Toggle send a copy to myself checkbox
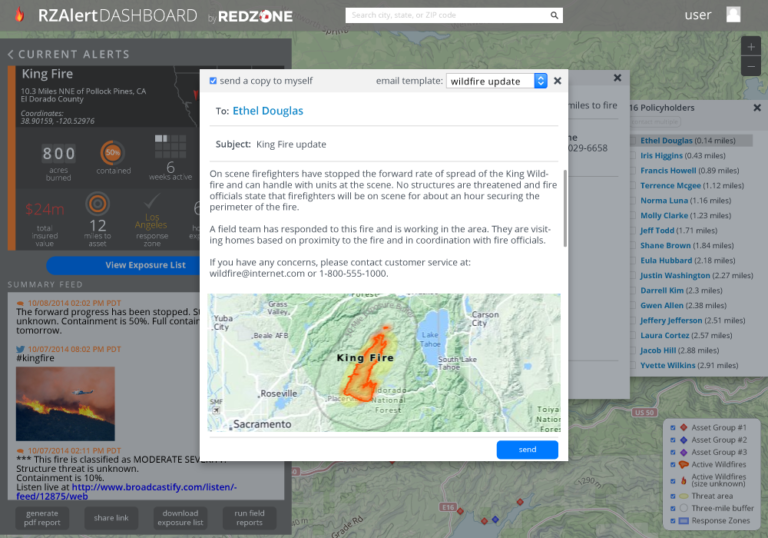The height and width of the screenshot is (538, 768). 213,81
